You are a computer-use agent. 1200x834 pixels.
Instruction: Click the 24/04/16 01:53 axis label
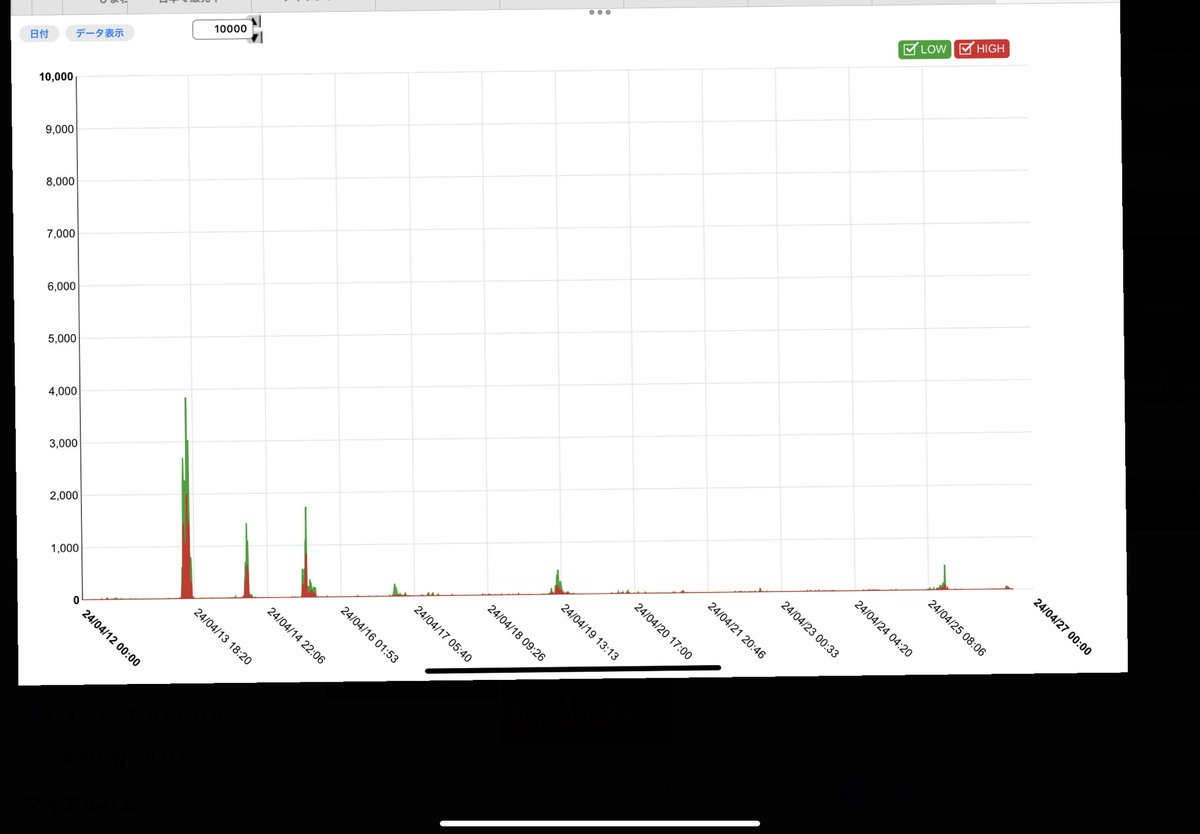(x=369, y=634)
